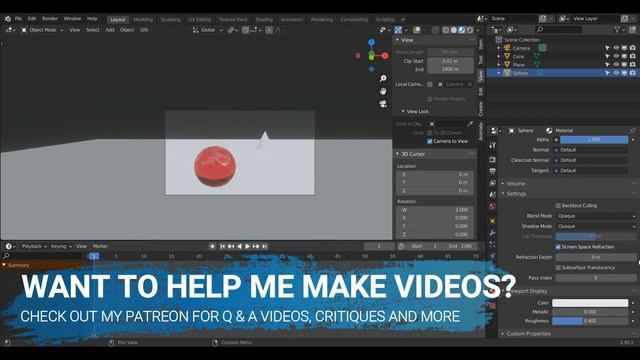Open the View Layer properties tab icon
Viewport: 640px width, 360px height.
492,183
